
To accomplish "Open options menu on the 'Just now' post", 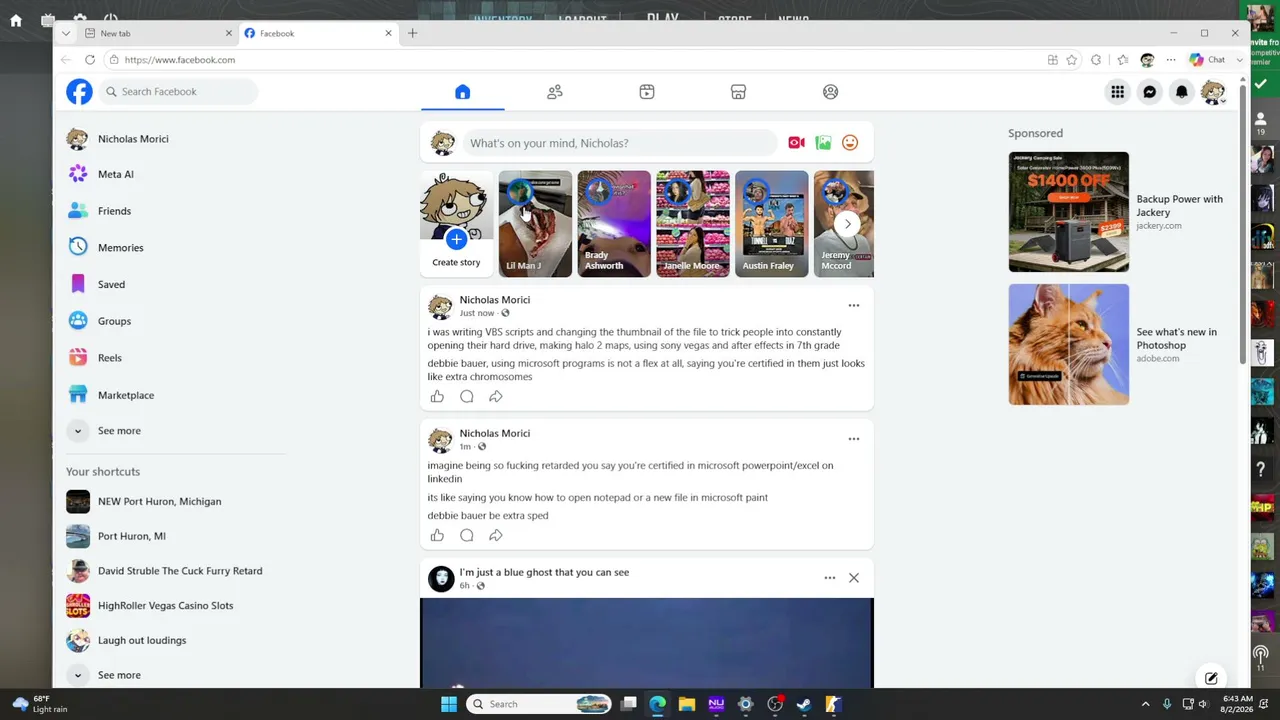I will 854,305.
